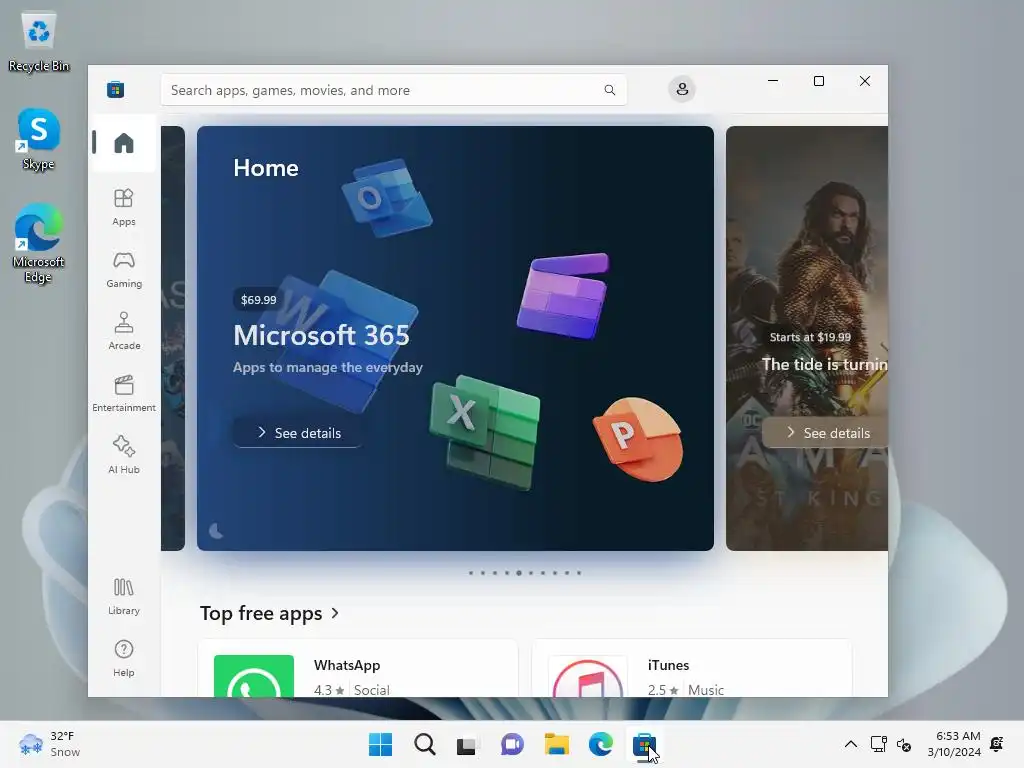The width and height of the screenshot is (1024, 768).
Task: Open taskbar Search magnifier
Action: click(424, 744)
